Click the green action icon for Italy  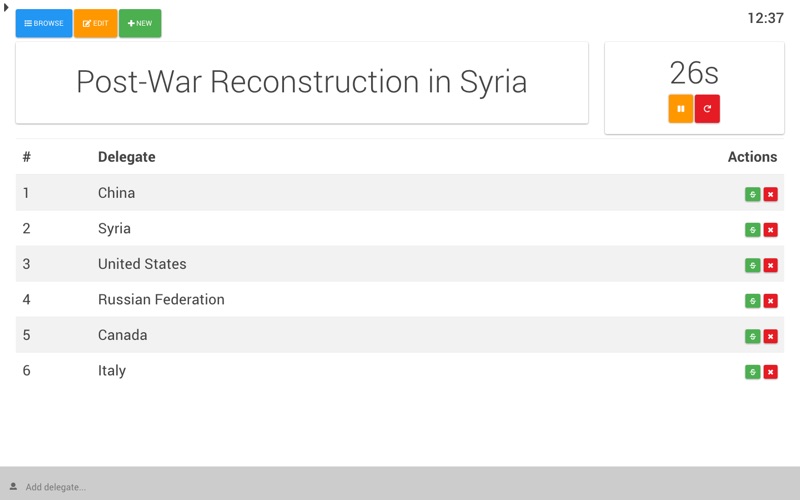753,372
